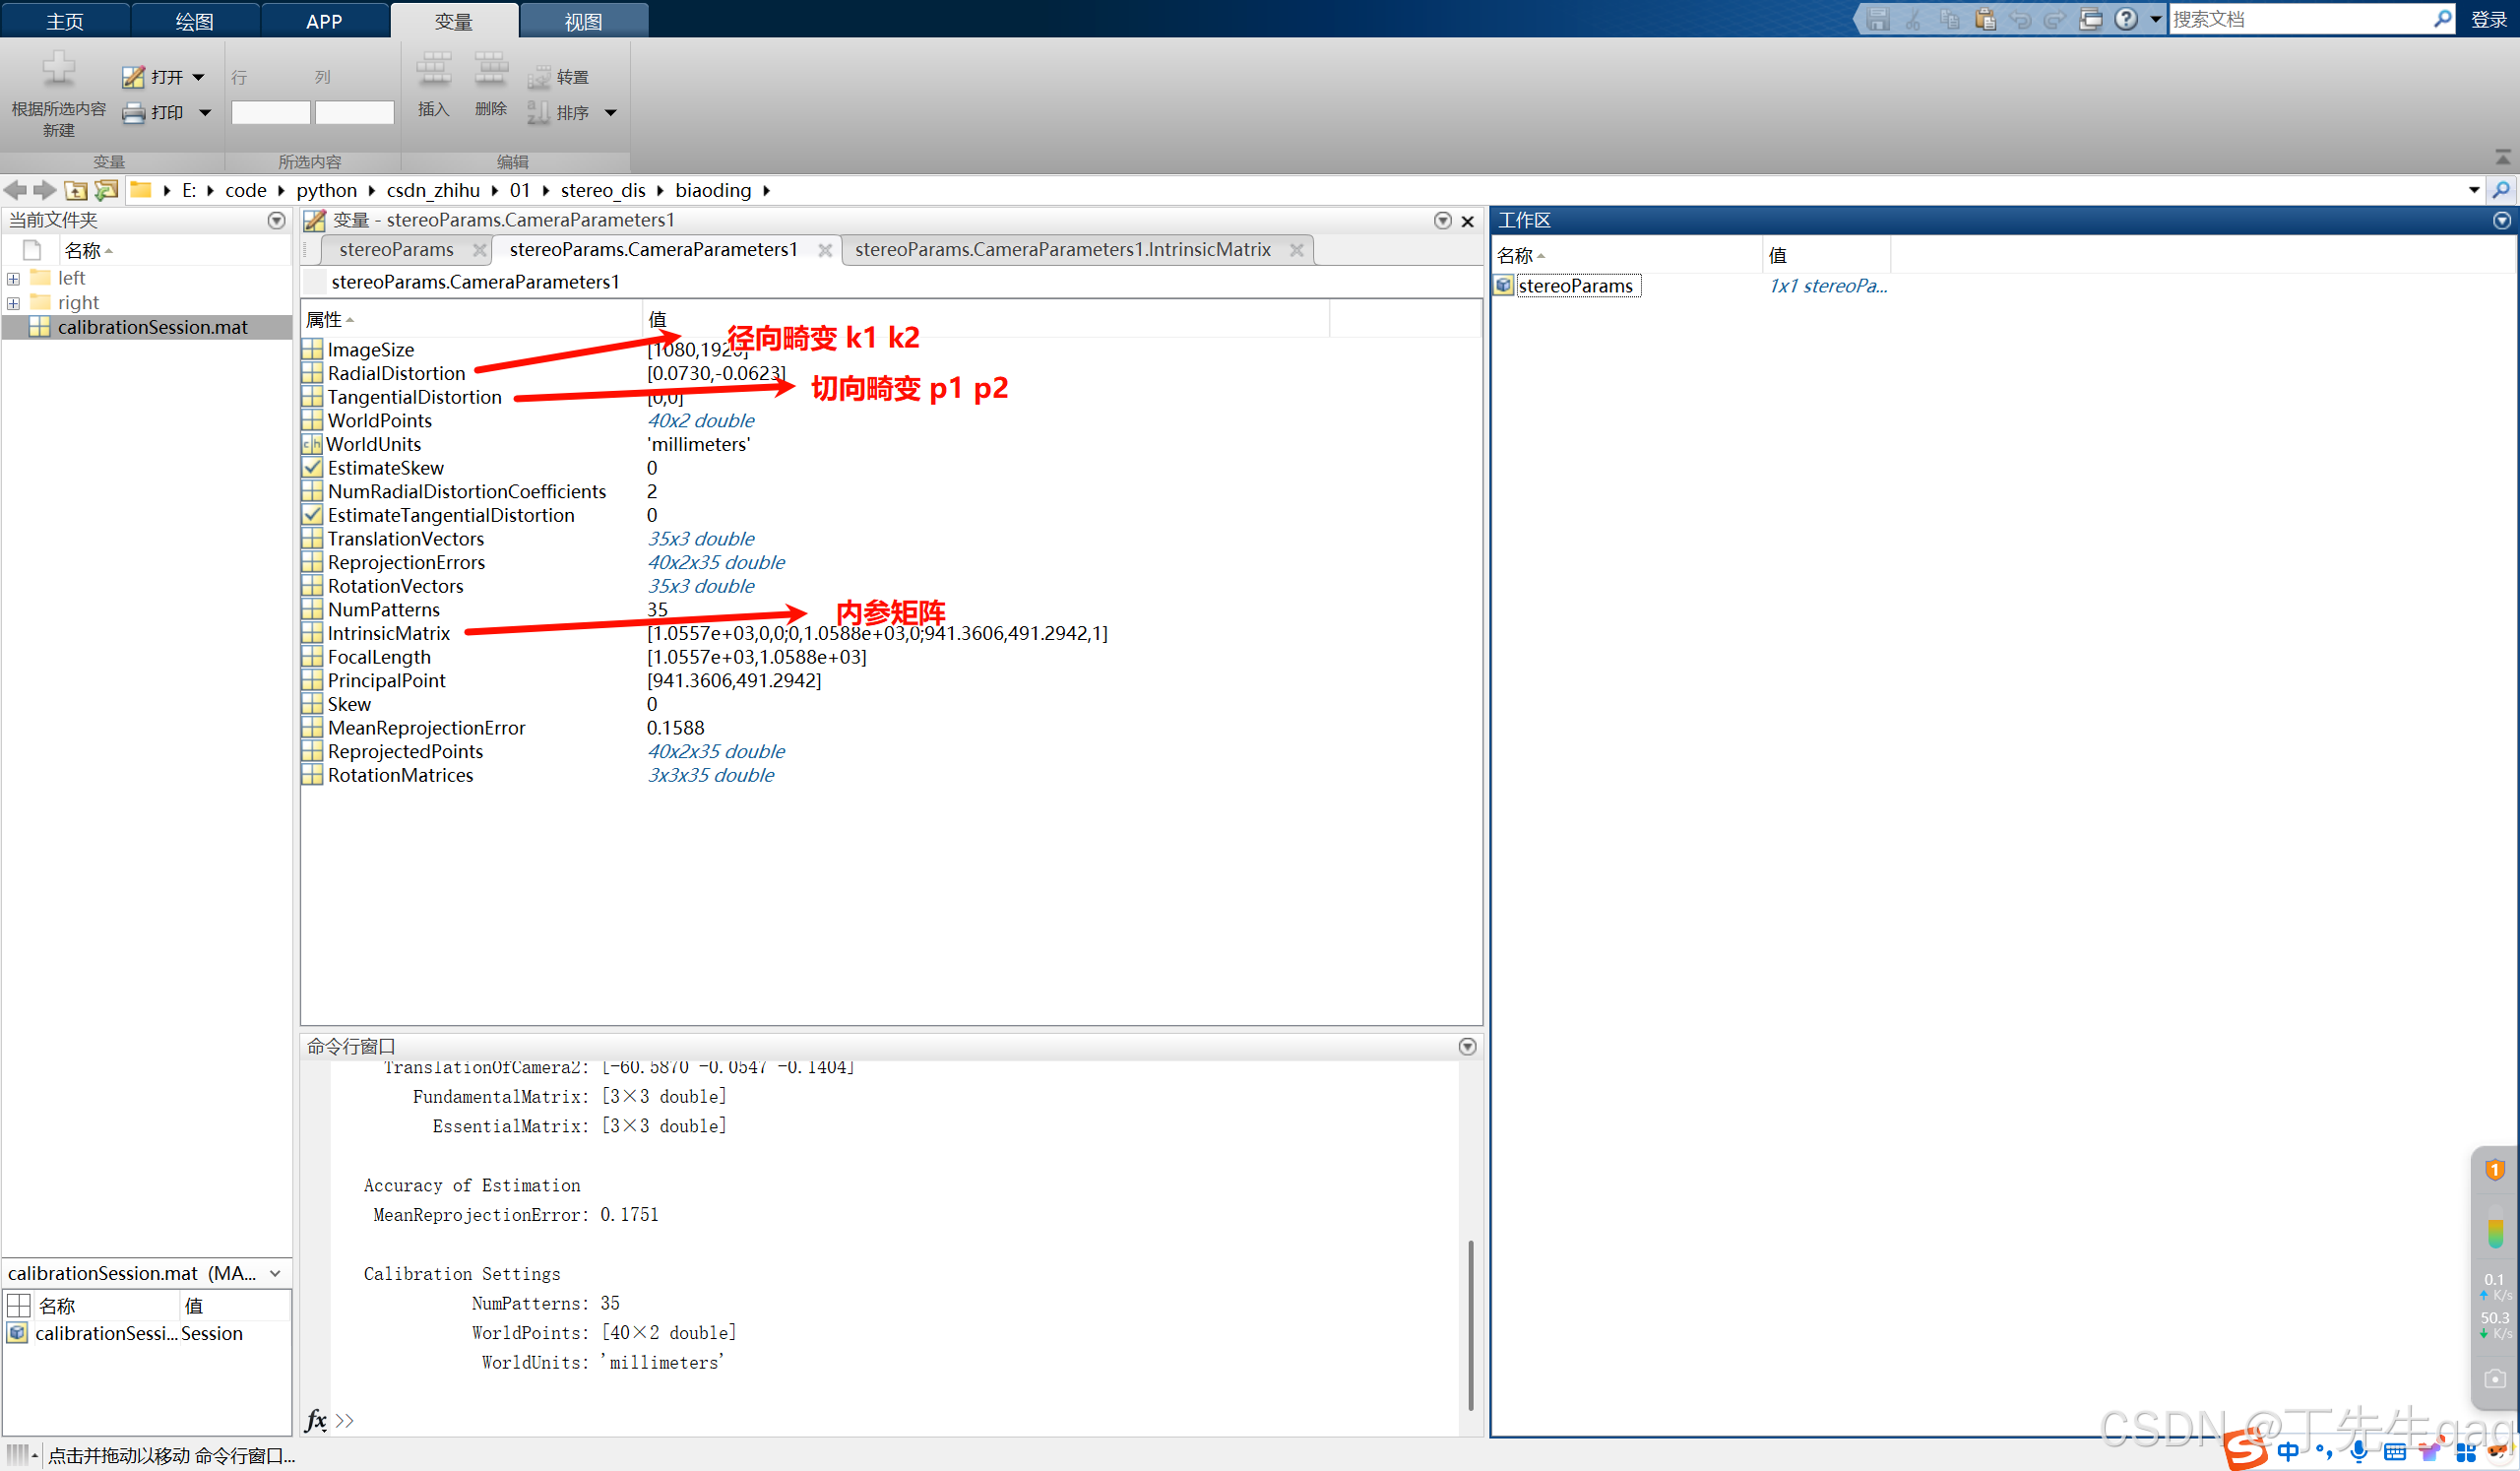Switch to the stereoParams variable tab
Viewport: 2520px width, 1471px height.
click(x=396, y=250)
